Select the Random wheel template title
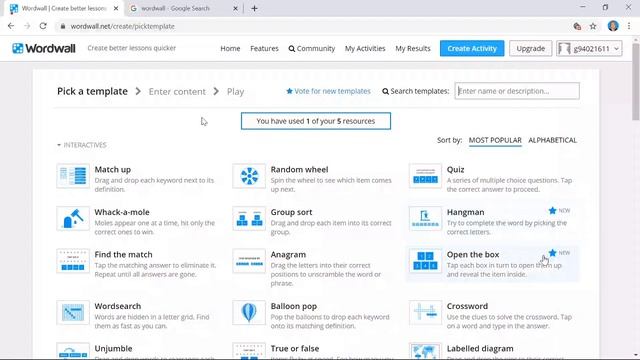This screenshot has width=640, height=360. (299, 169)
